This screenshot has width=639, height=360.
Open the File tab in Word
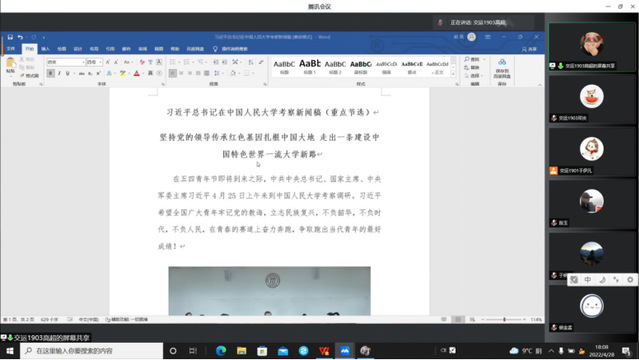coord(11,49)
